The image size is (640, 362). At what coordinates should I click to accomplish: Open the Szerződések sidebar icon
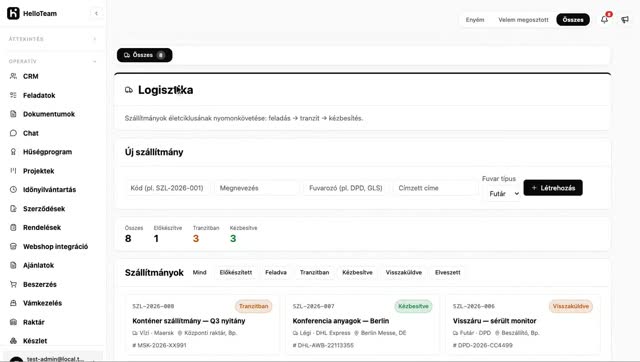pyautogui.click(x=13, y=209)
